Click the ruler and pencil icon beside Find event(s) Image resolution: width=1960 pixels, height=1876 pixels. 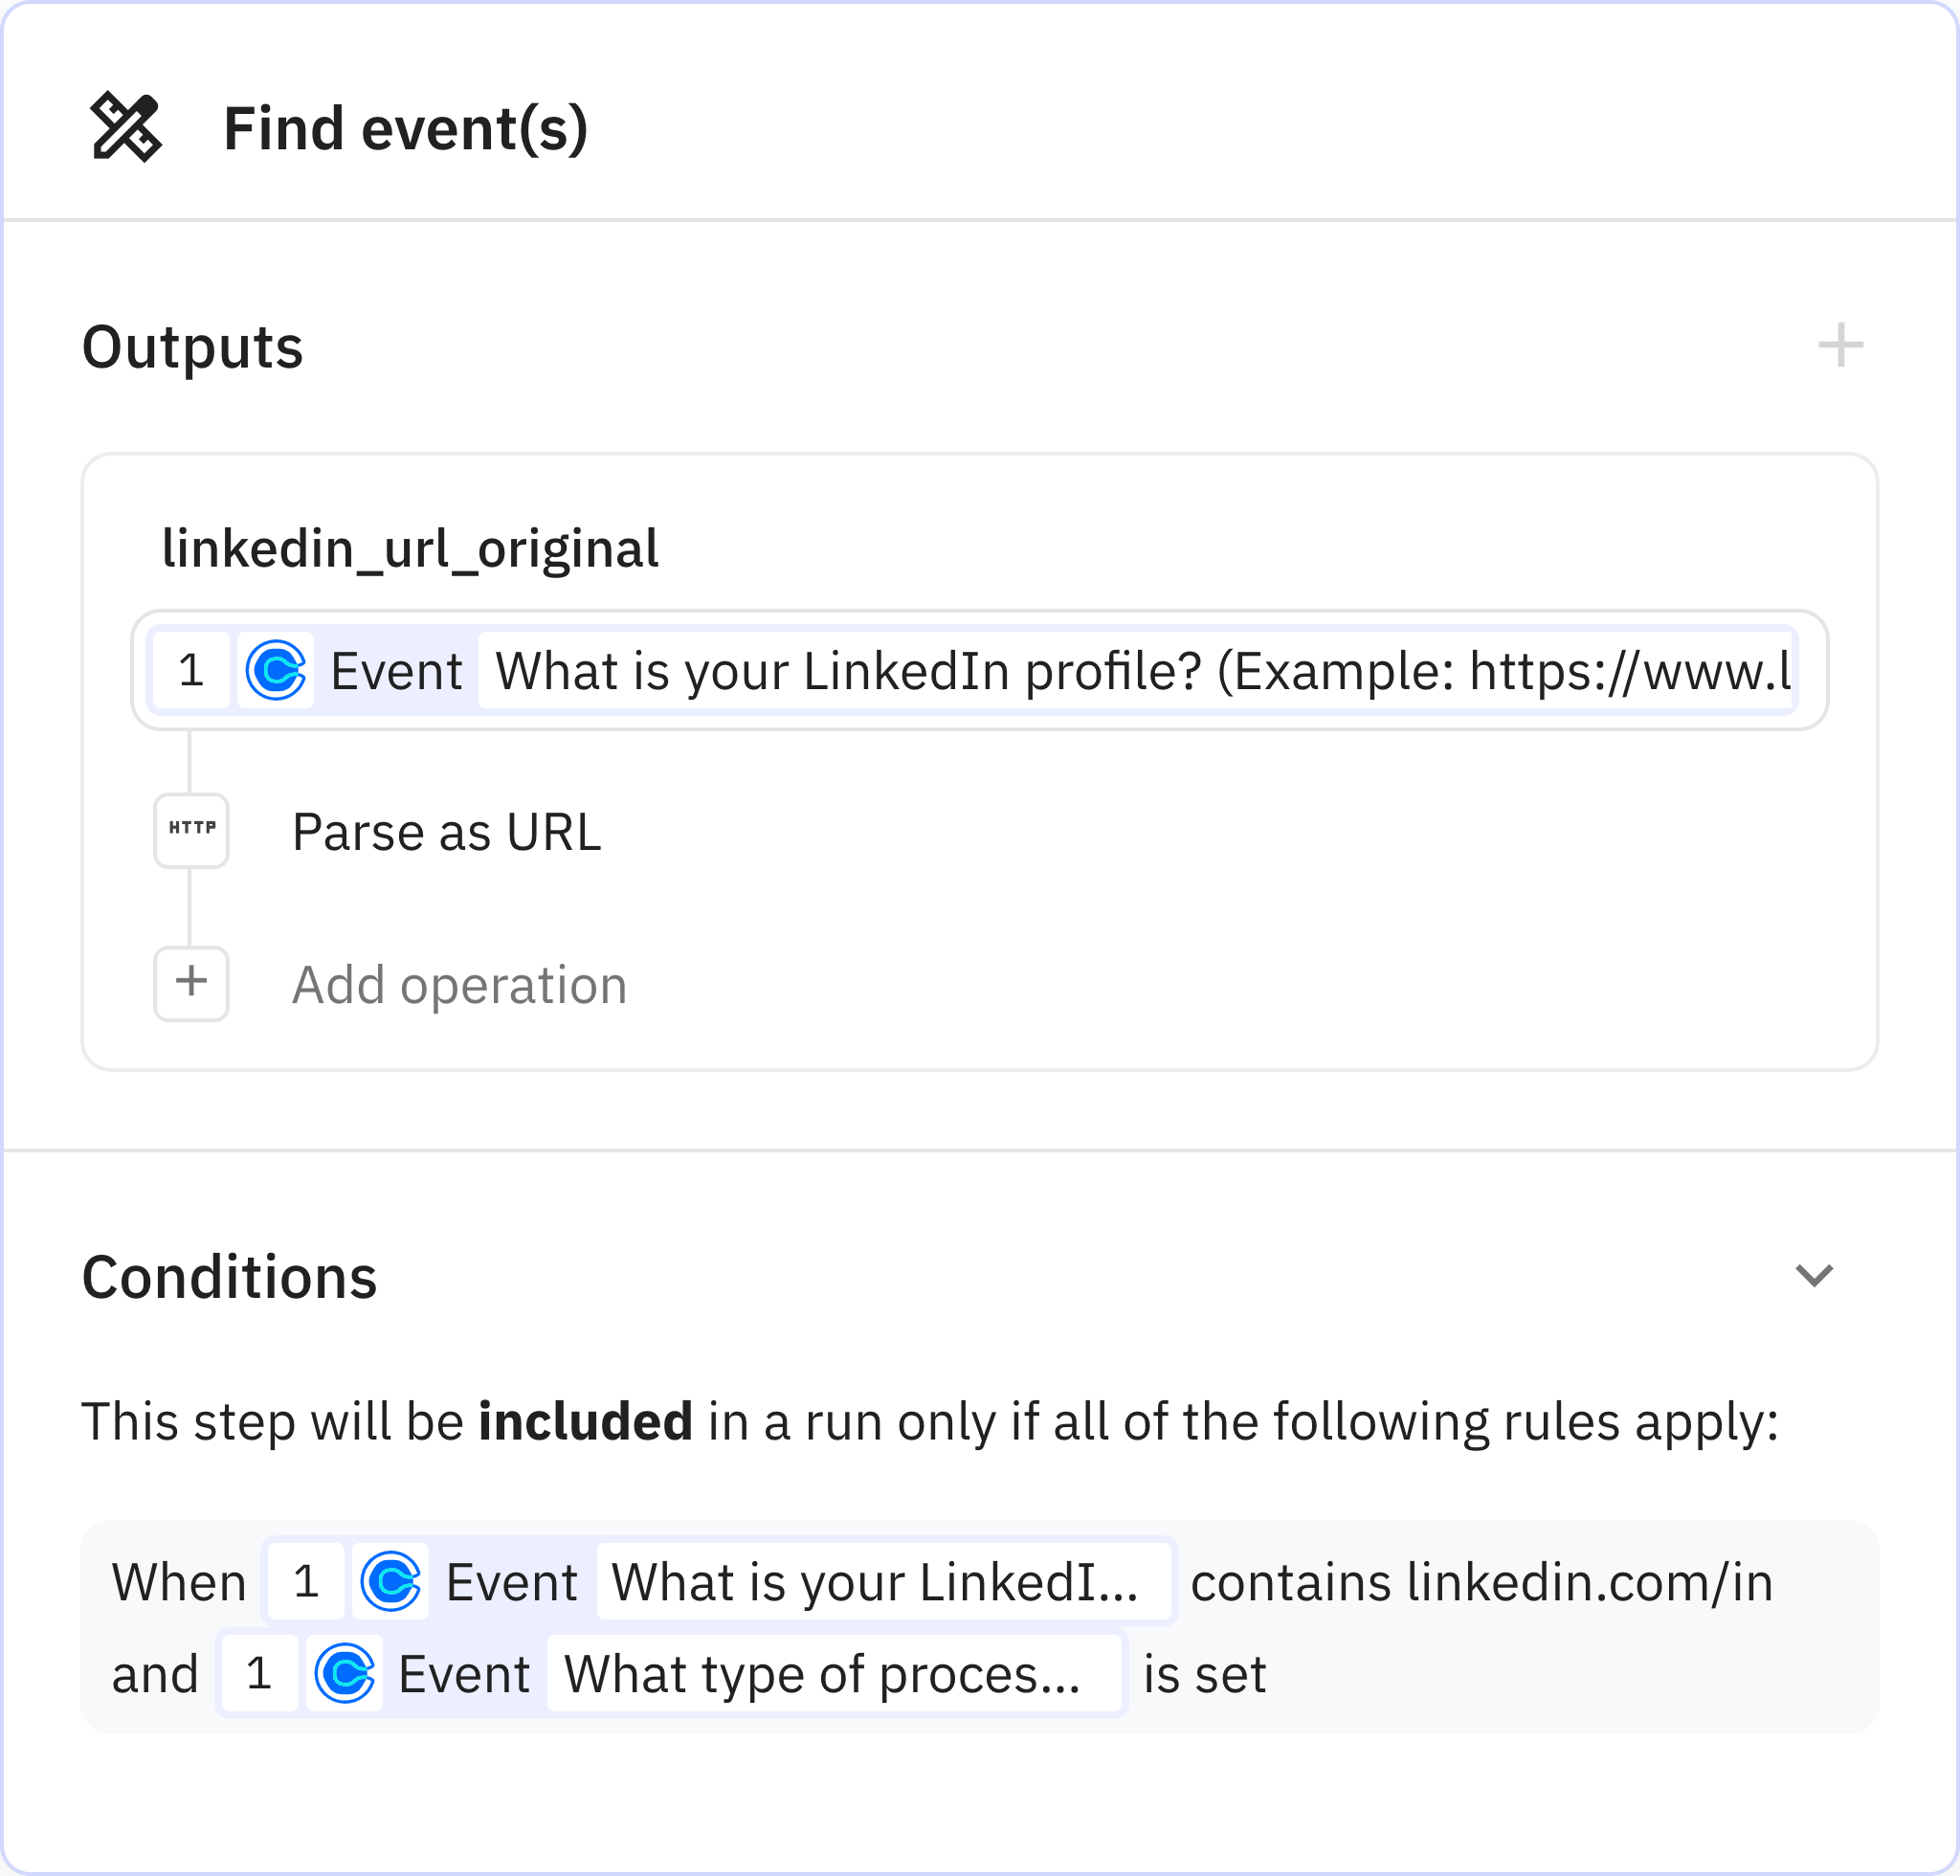pyautogui.click(x=126, y=128)
